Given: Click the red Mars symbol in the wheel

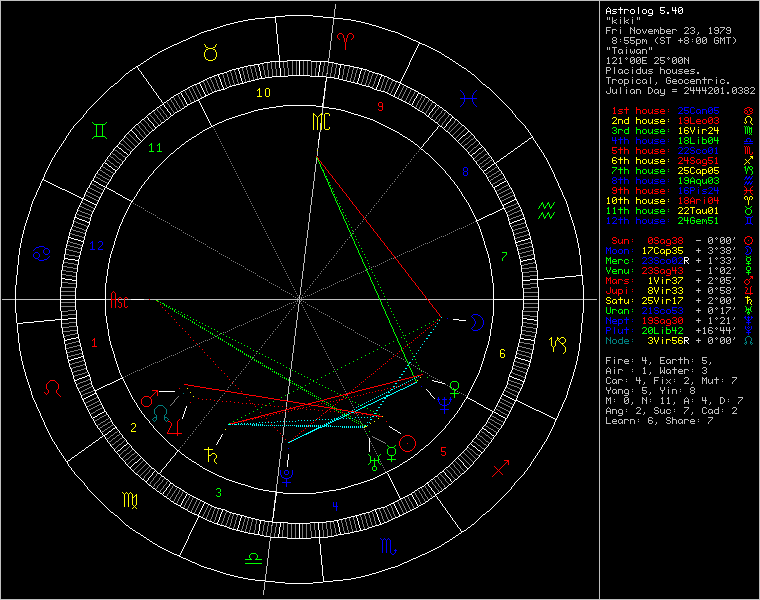Looking at the screenshot, I should (147, 400).
